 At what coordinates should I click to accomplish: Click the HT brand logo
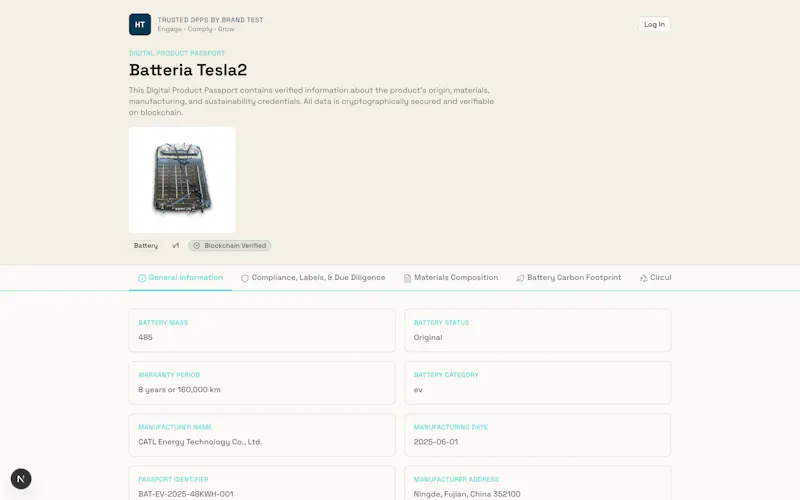tap(140, 24)
